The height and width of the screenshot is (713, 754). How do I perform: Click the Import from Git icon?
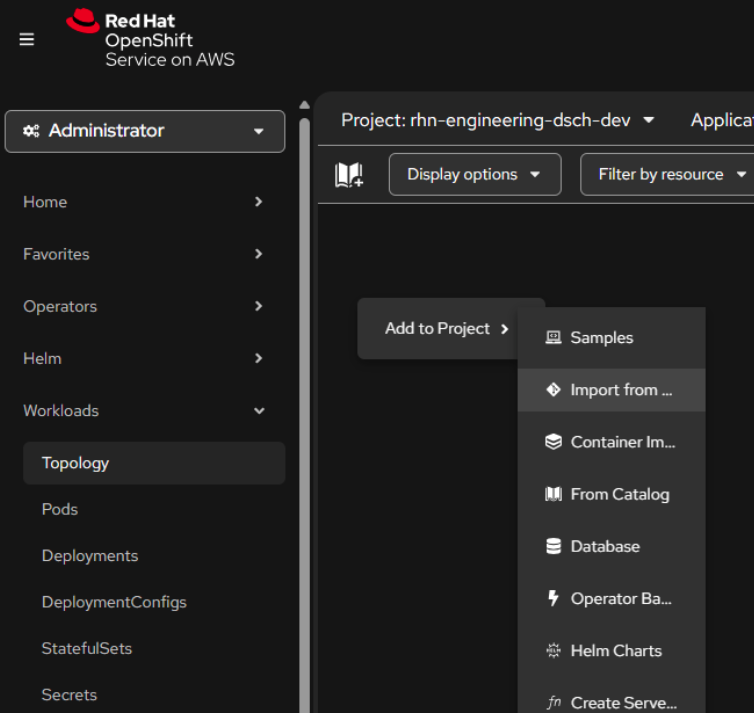(x=553, y=390)
